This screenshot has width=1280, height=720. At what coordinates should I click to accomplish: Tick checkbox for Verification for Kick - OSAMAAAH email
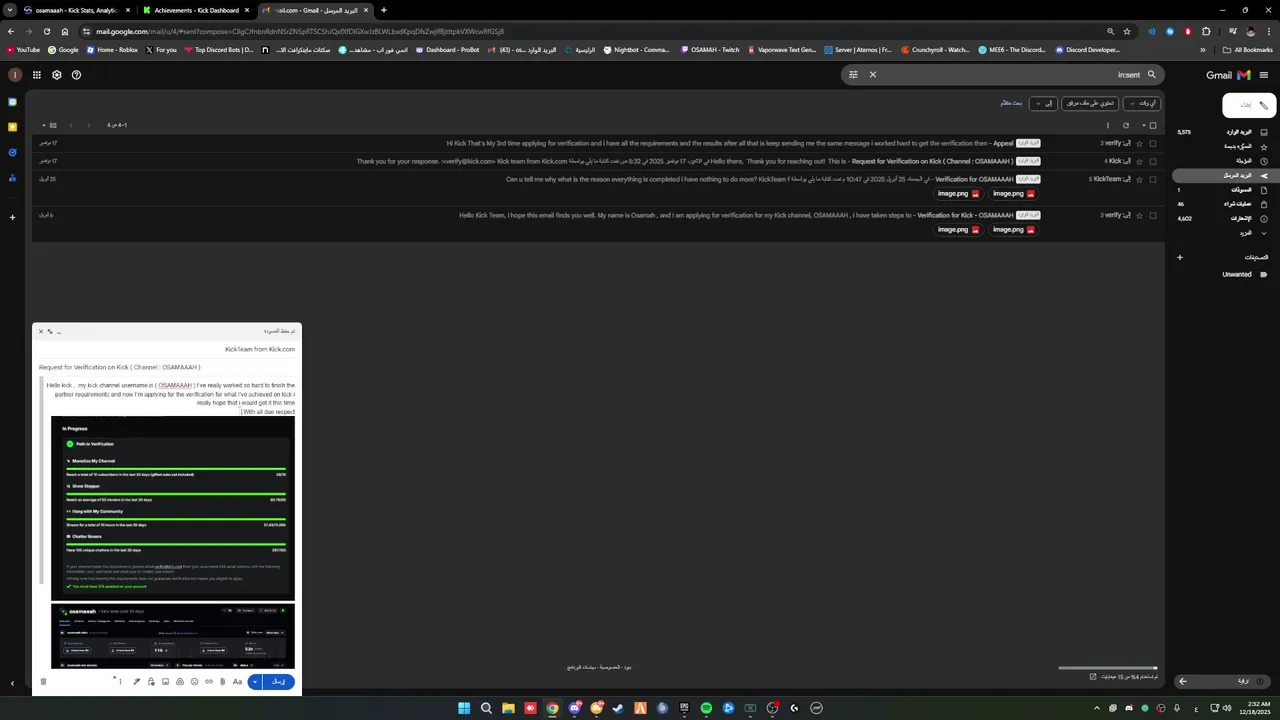pyautogui.click(x=1153, y=216)
